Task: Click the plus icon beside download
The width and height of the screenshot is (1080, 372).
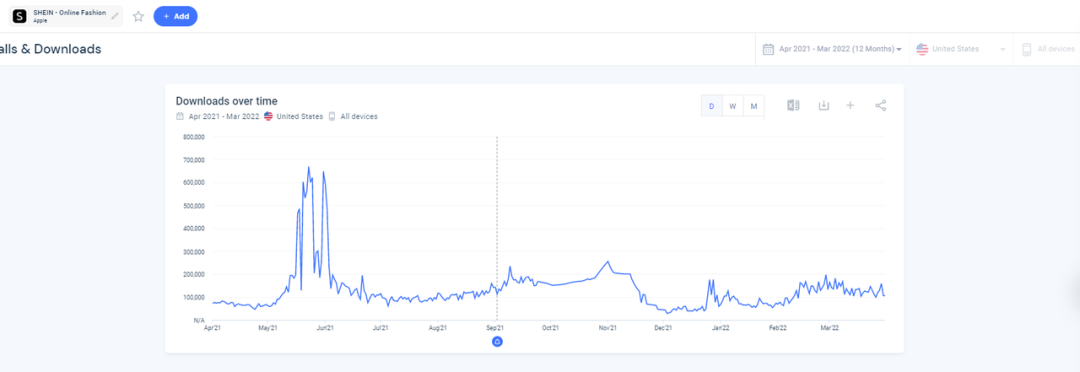Action: coord(850,105)
